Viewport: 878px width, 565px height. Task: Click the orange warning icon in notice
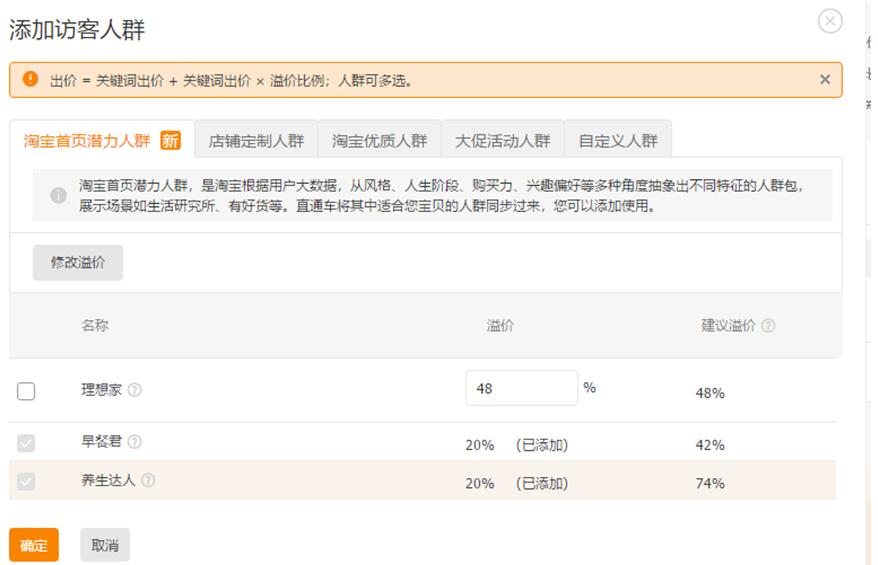(x=30, y=79)
